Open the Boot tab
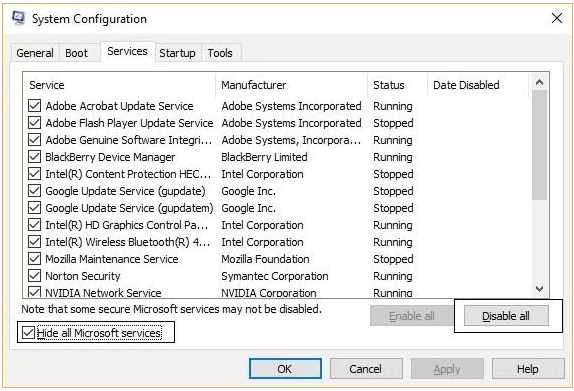 click(x=77, y=53)
